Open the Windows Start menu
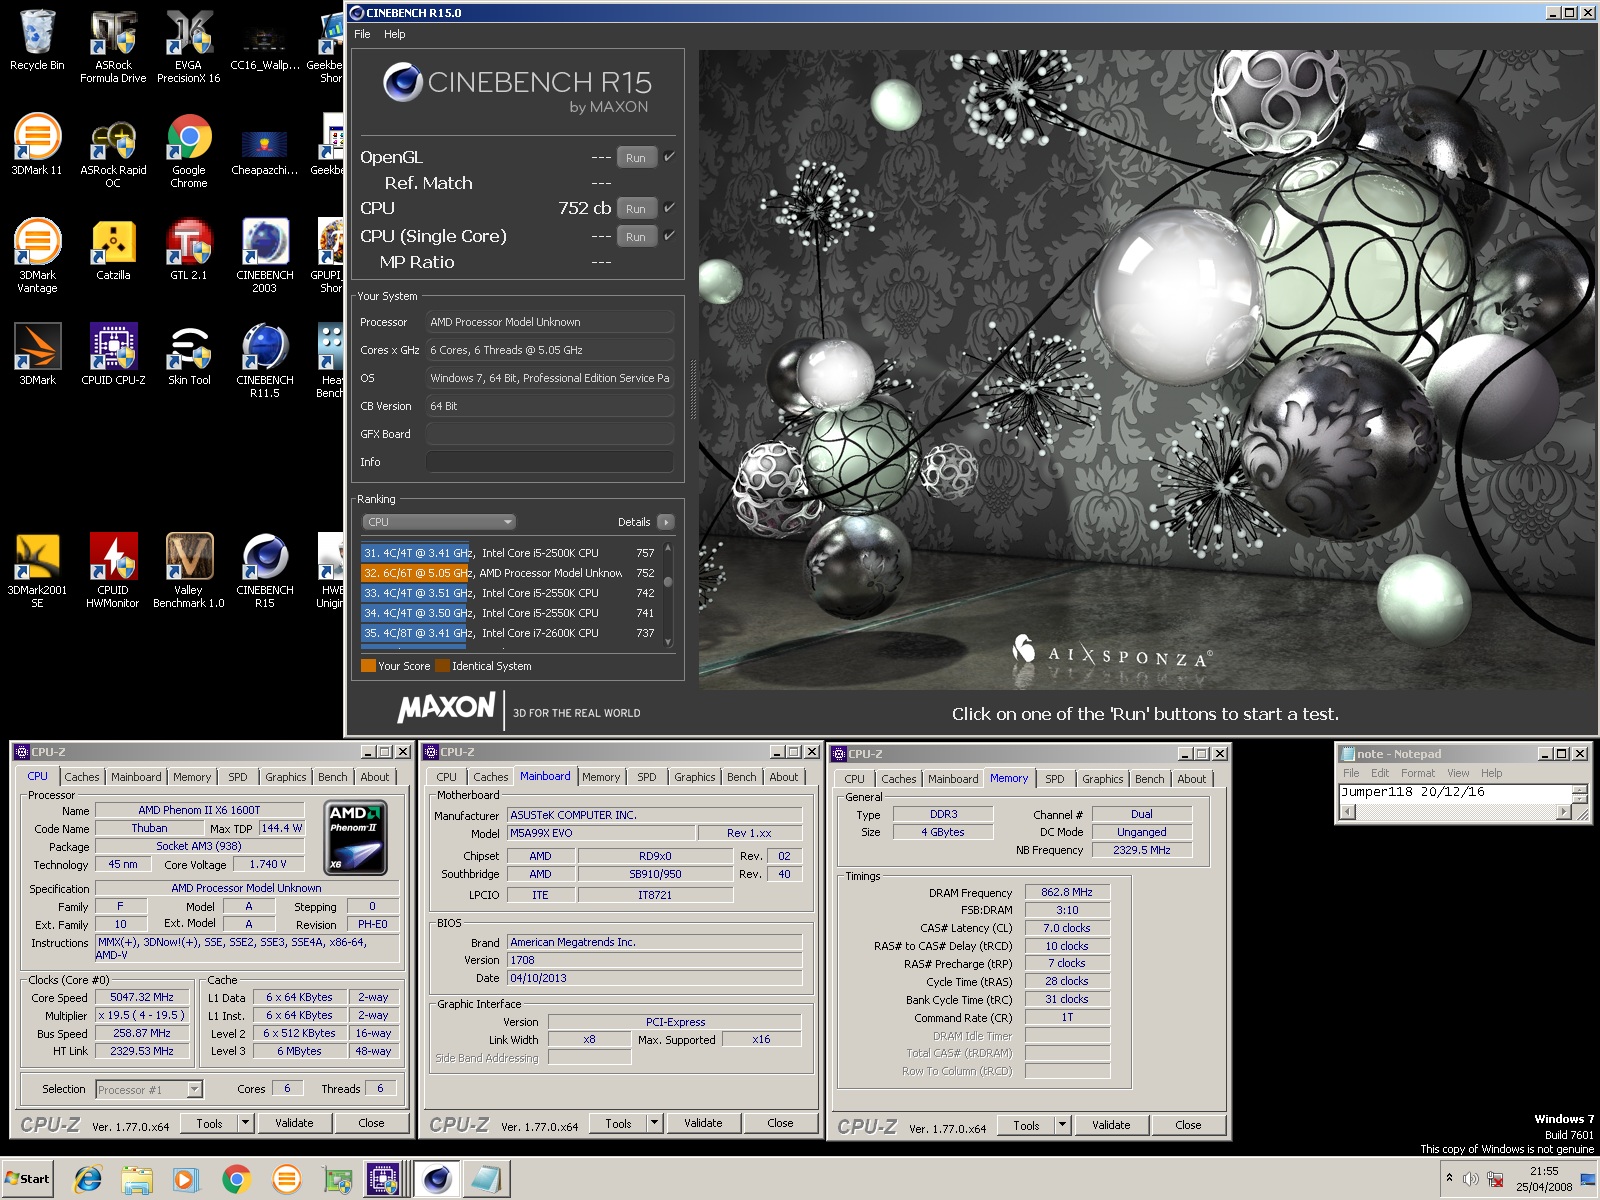 point(28,1179)
